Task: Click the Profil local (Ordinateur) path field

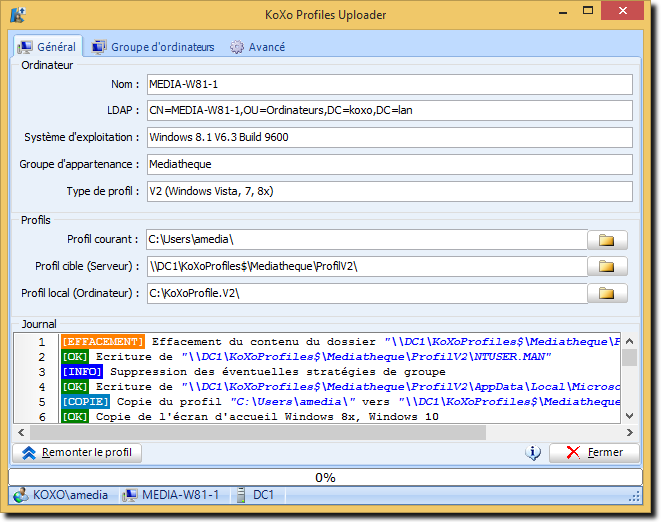Action: [367, 293]
